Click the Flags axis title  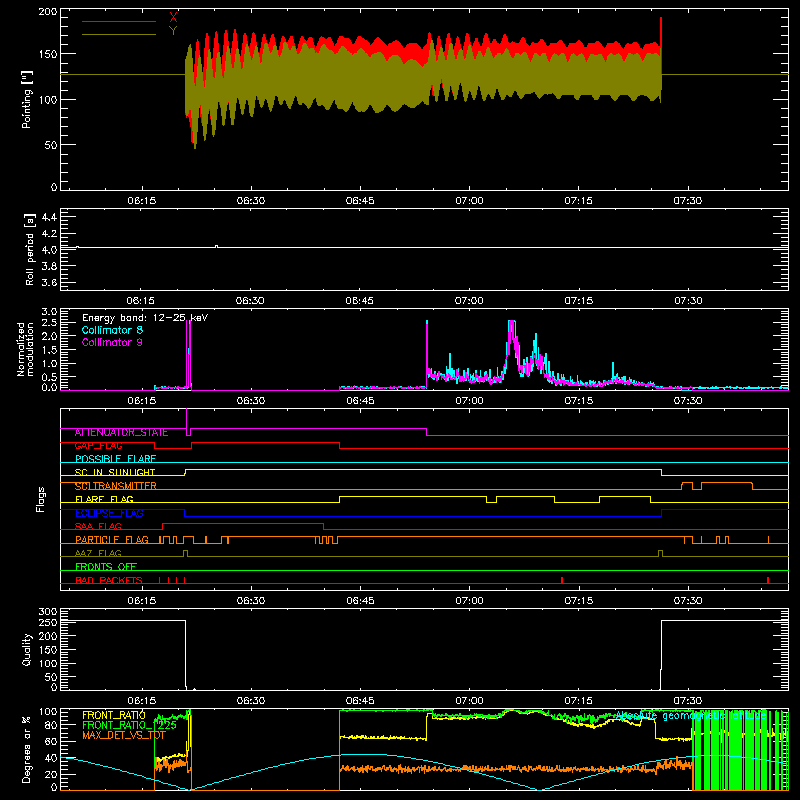41,499
